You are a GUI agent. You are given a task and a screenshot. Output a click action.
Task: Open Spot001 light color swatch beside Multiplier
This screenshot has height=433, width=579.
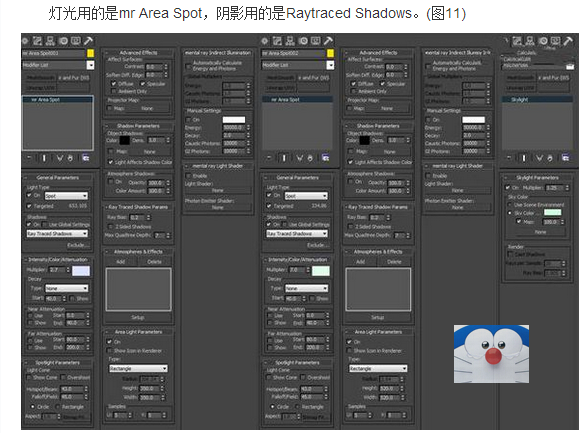[81, 271]
